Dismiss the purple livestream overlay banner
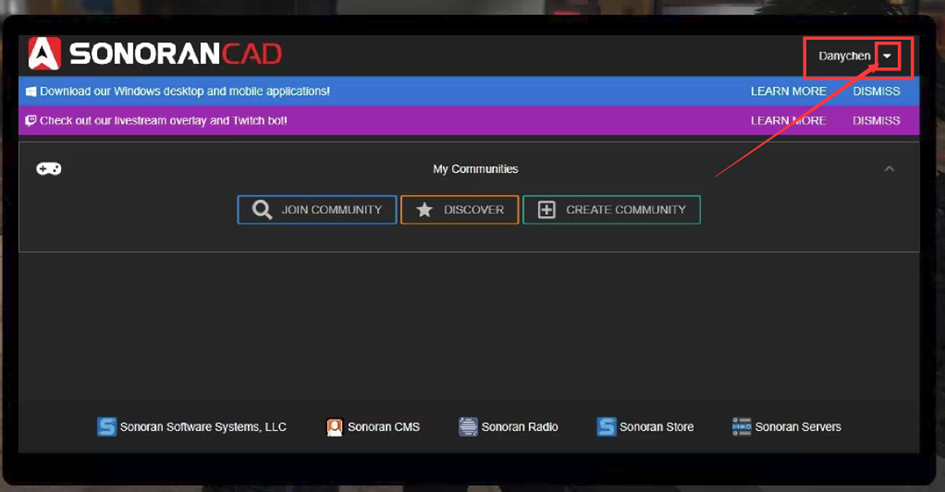 click(x=876, y=120)
